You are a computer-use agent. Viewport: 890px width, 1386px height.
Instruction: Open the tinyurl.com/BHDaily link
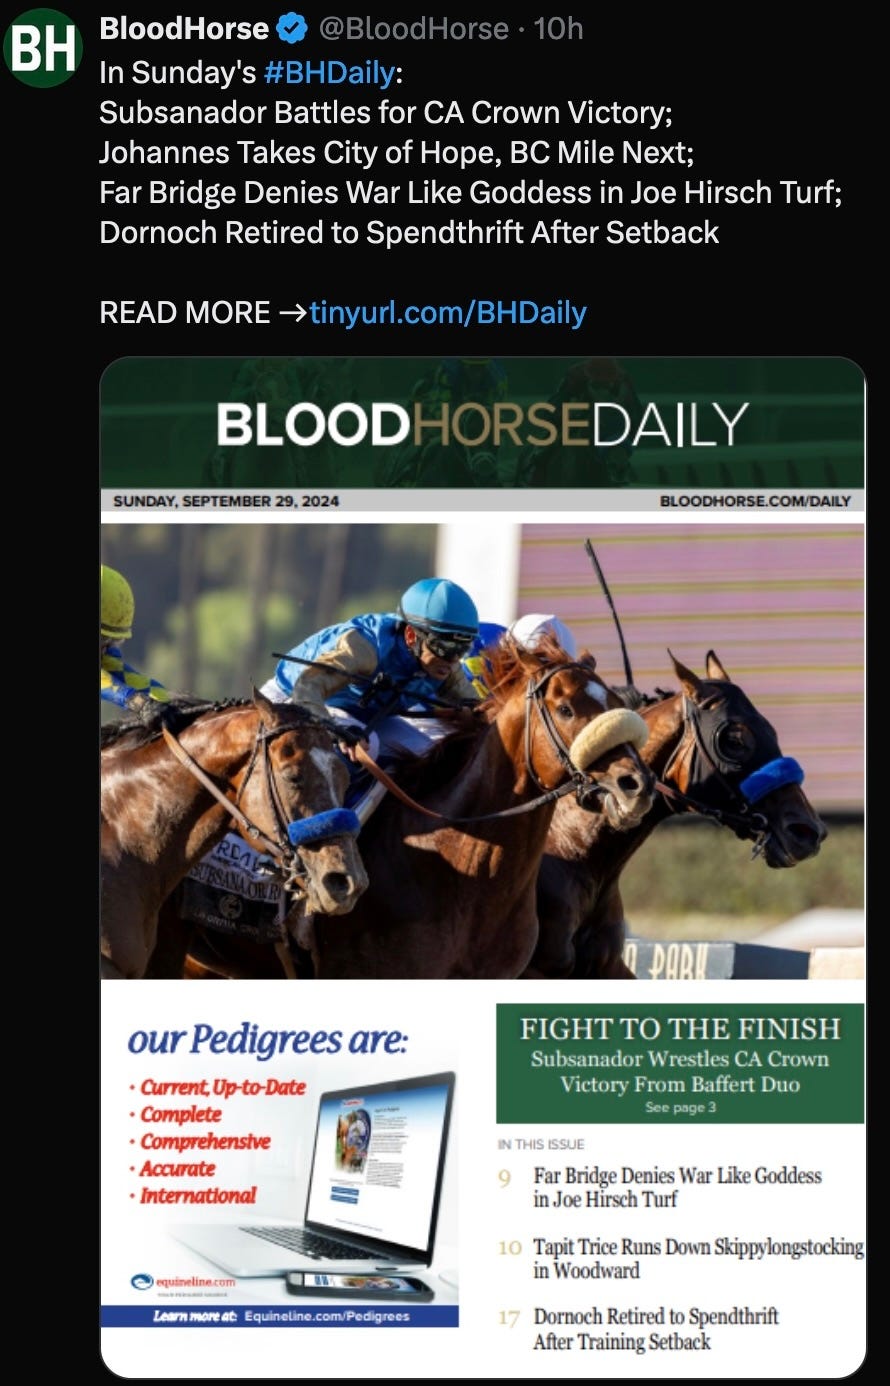click(448, 312)
